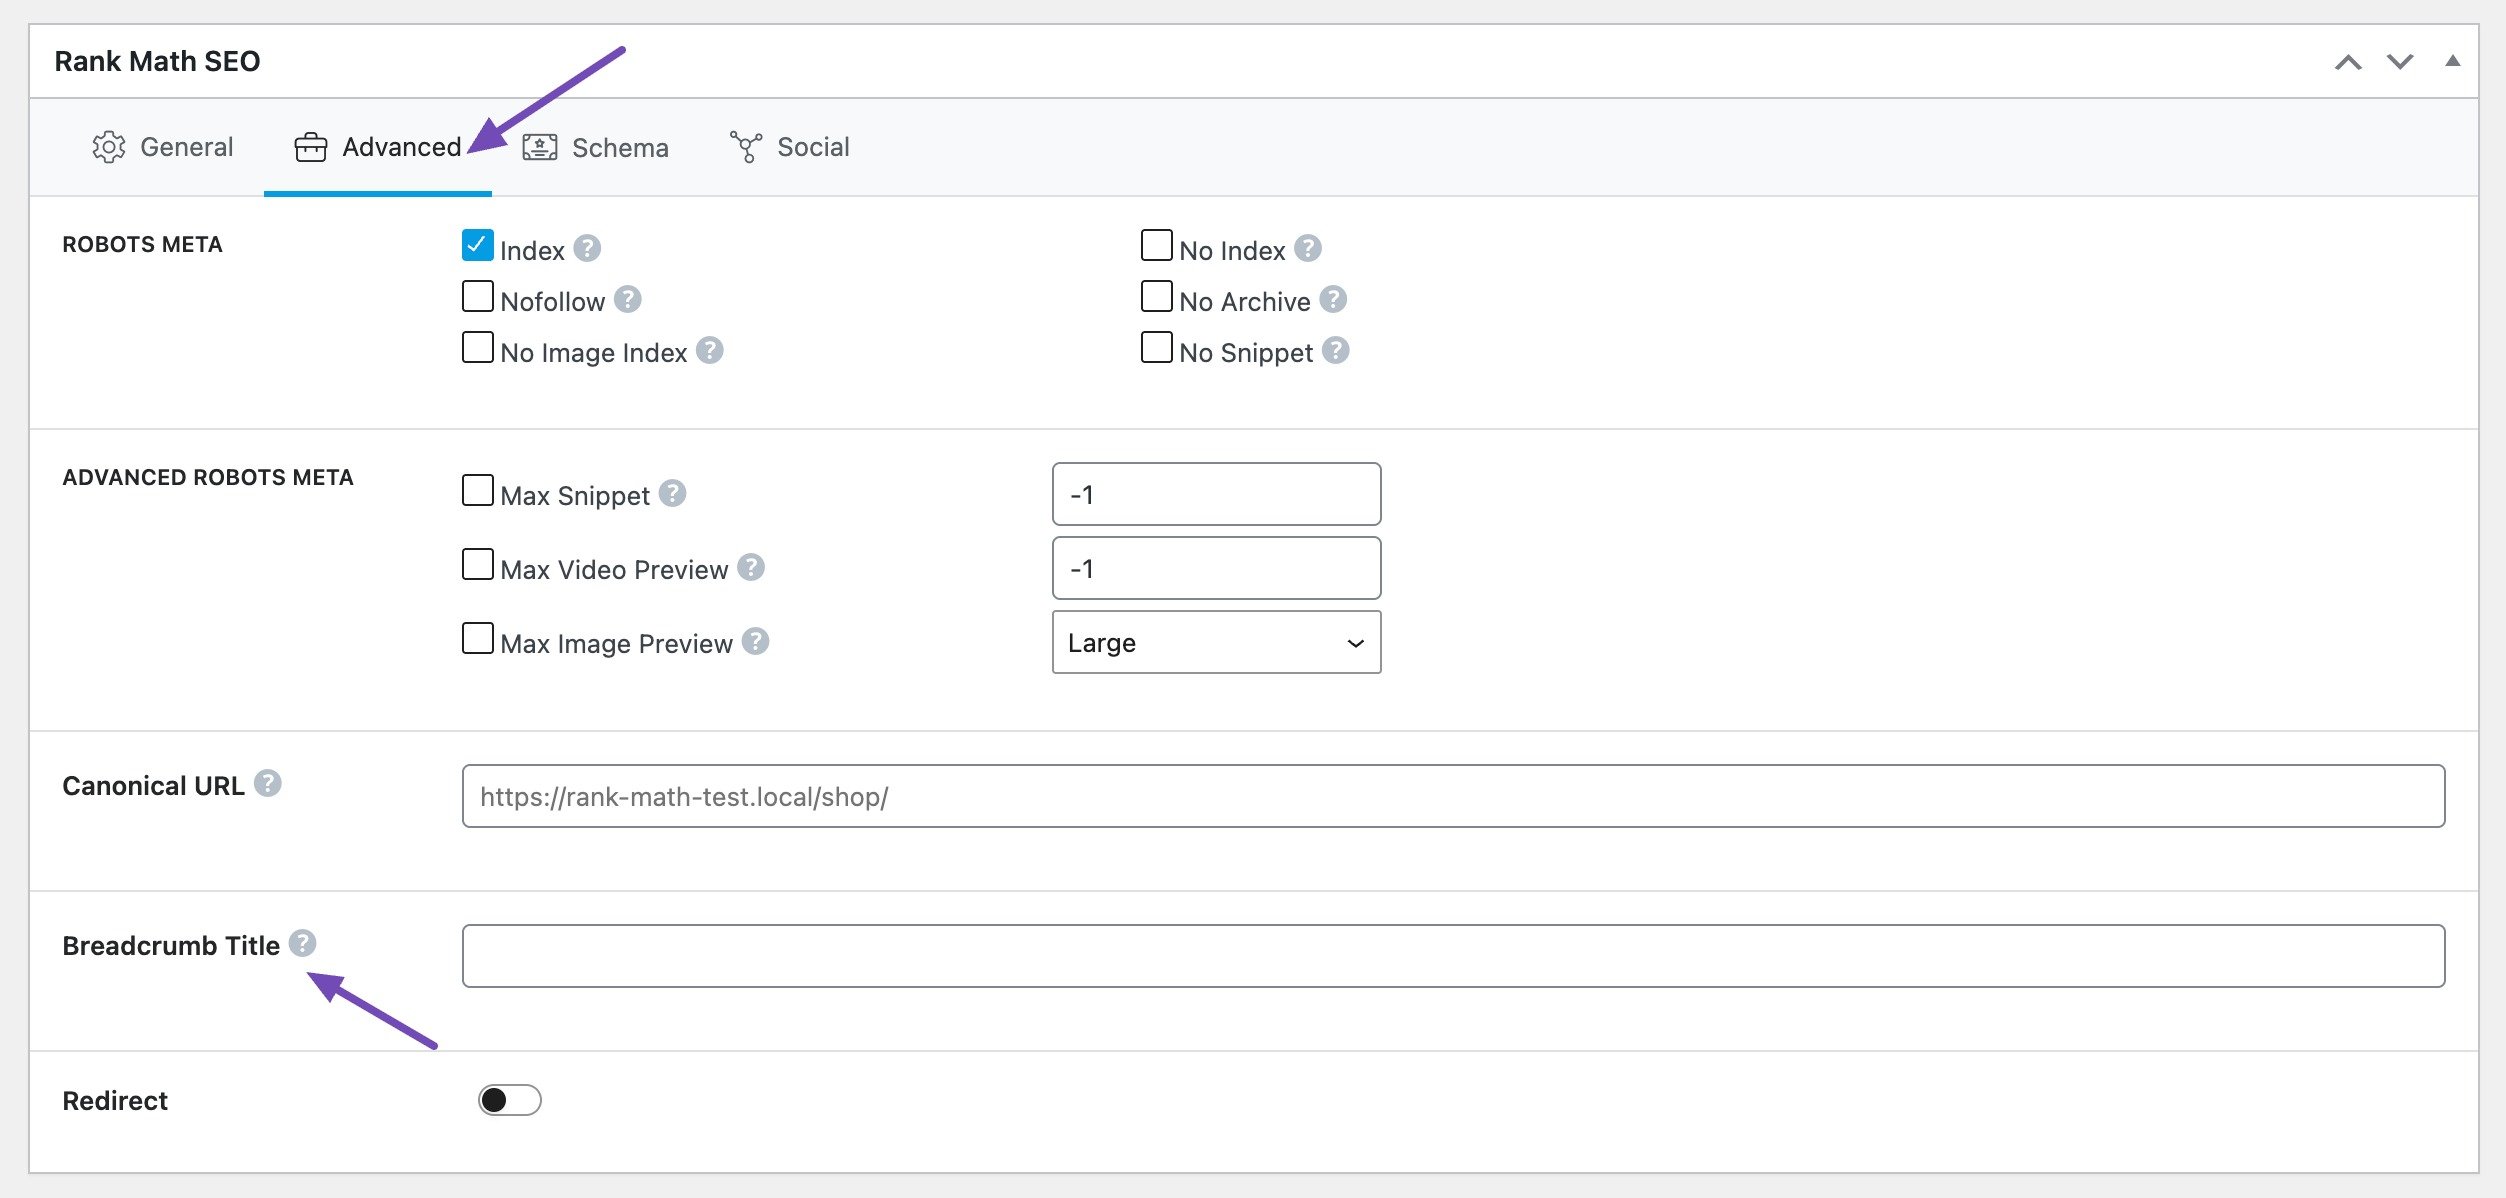
Task: Uncheck the Index checkbox
Action: (x=478, y=246)
